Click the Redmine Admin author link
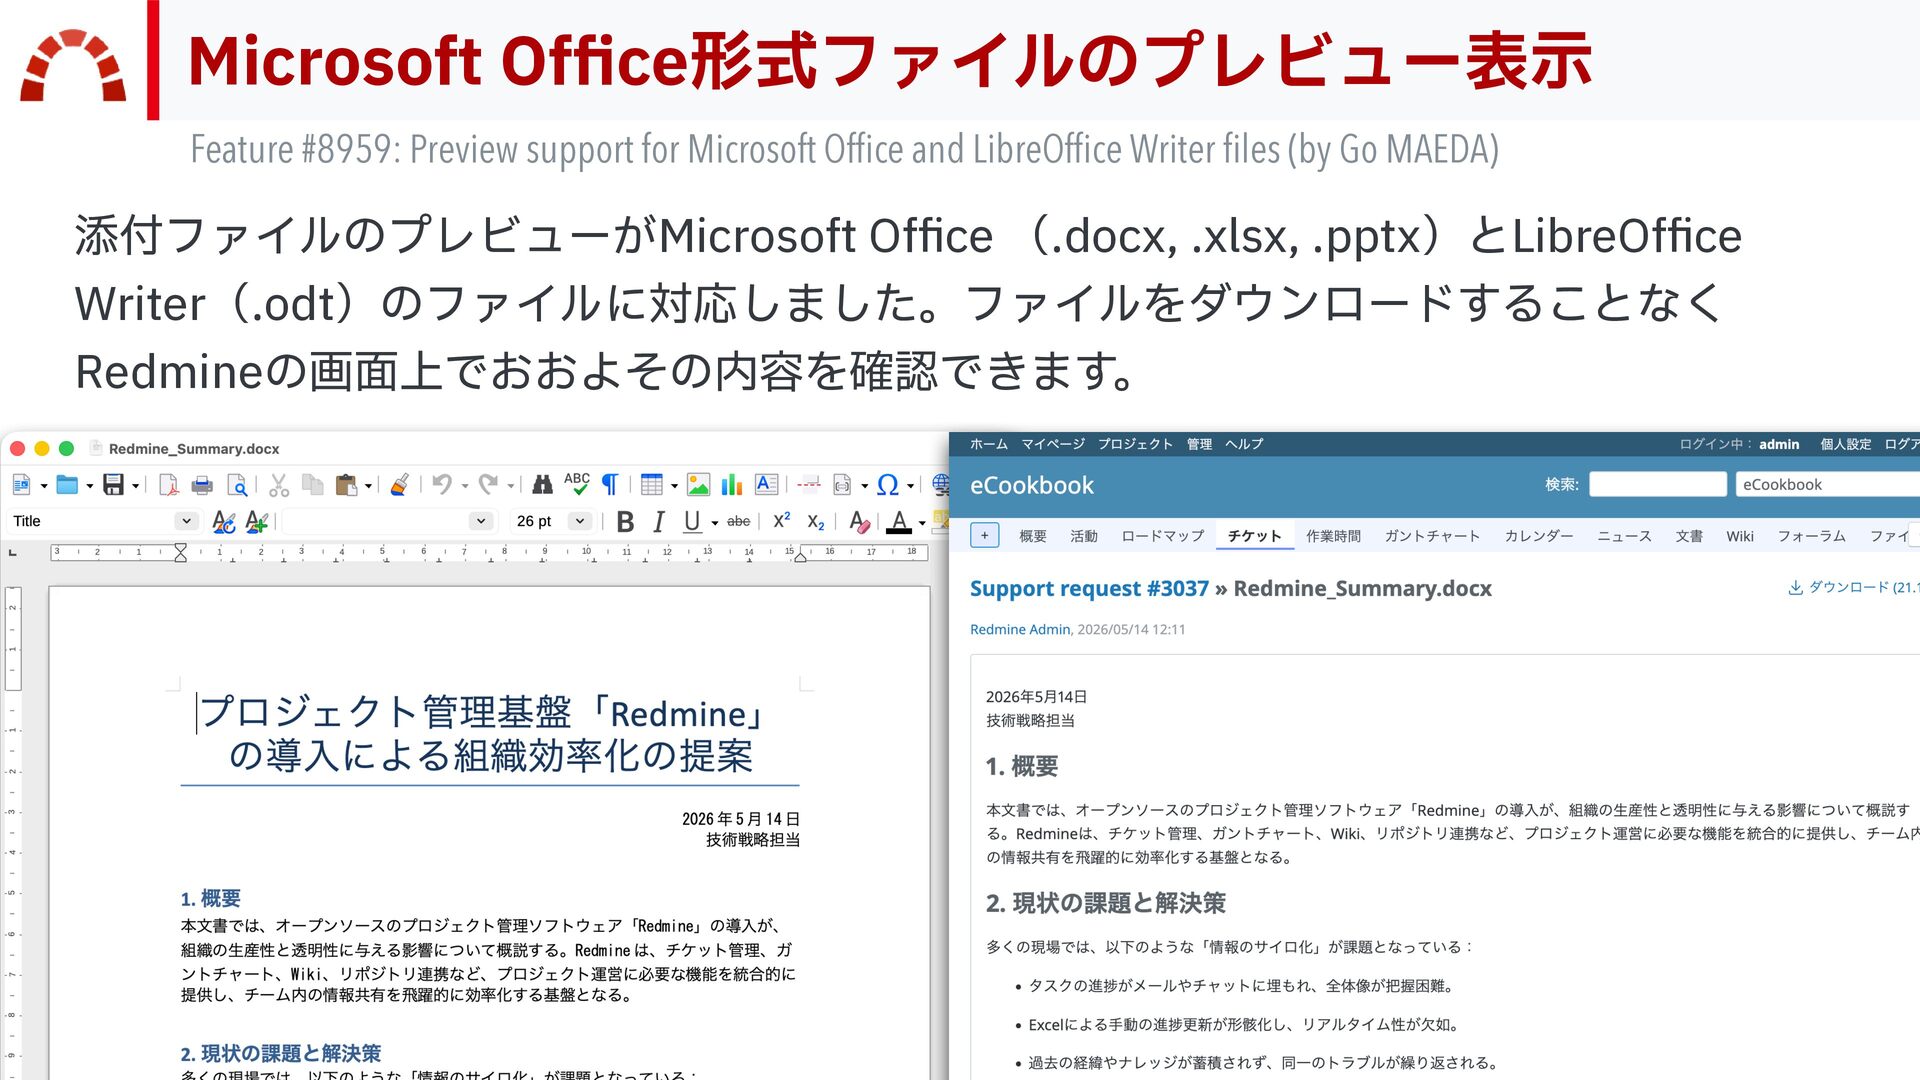 tap(1020, 629)
